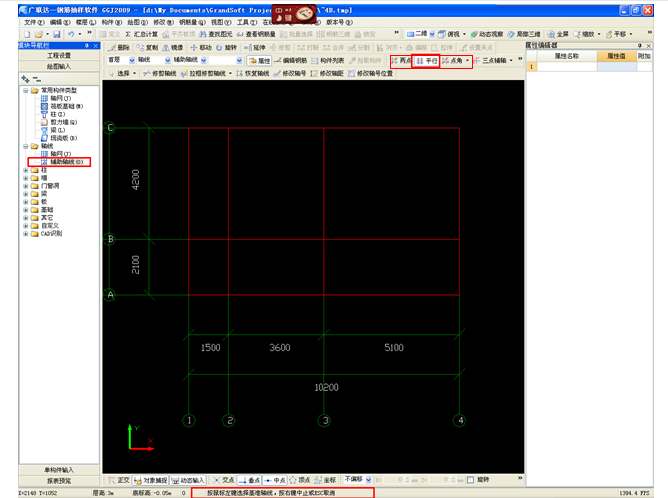
Task: Open the 不偏移 offset dropdown
Action: (x=369, y=480)
